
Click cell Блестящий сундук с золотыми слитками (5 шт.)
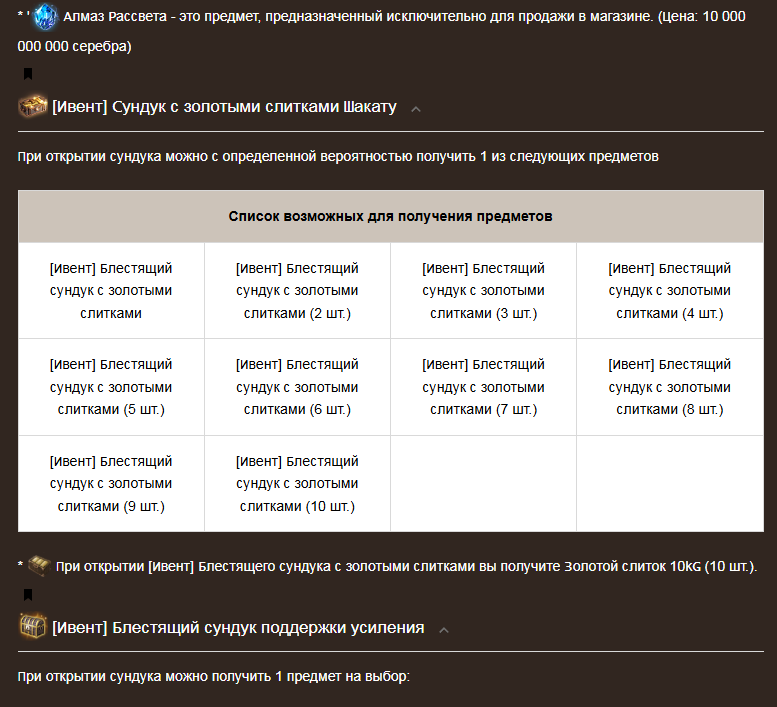coord(111,387)
